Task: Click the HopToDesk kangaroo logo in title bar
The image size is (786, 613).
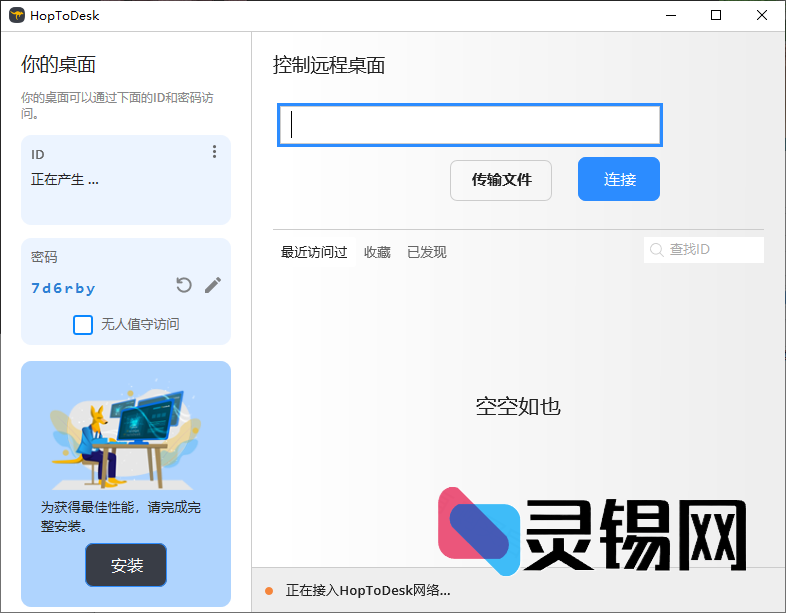Action: click(17, 16)
